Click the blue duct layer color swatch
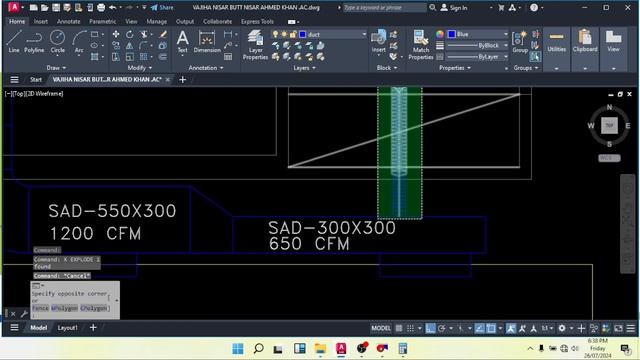The width and height of the screenshot is (640, 360). tap(302, 34)
